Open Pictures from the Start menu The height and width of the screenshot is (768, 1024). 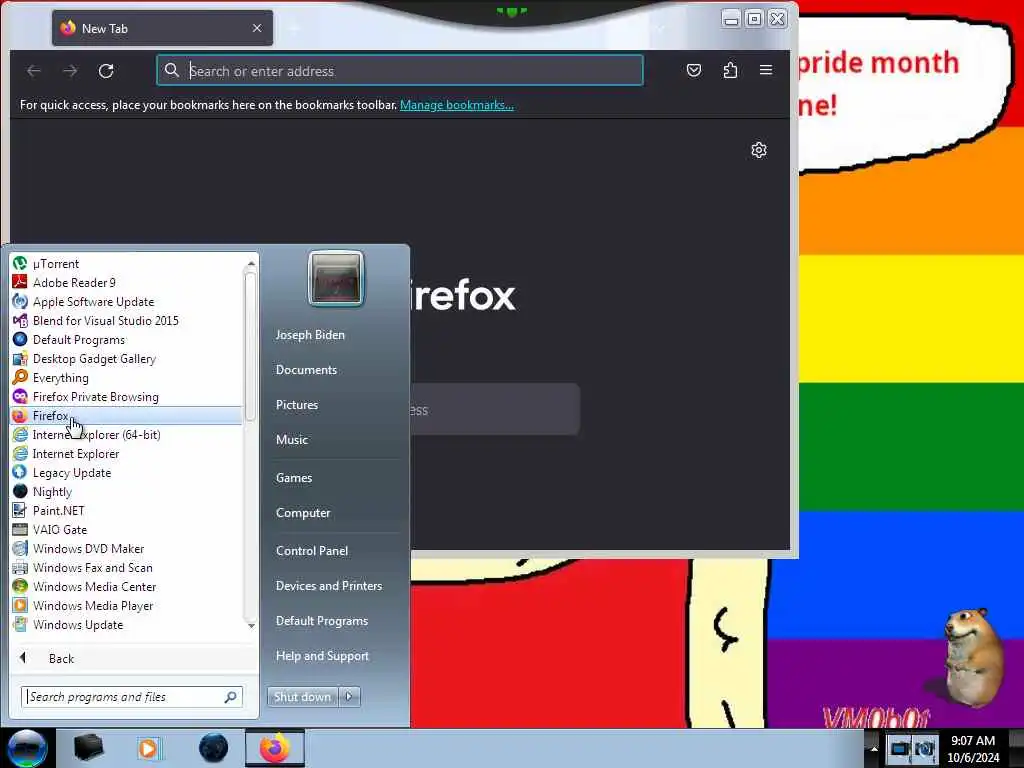click(x=297, y=405)
